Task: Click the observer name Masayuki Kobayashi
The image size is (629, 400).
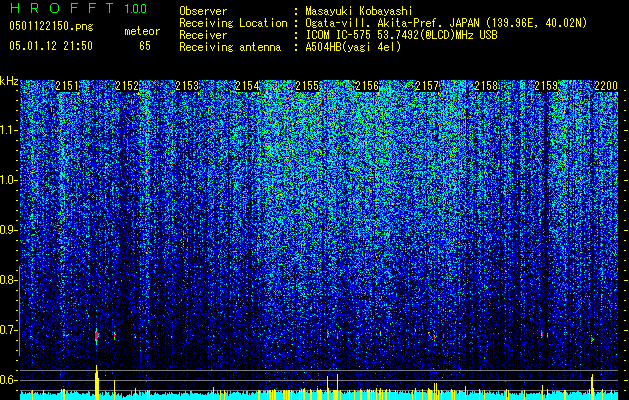Action: coord(359,11)
